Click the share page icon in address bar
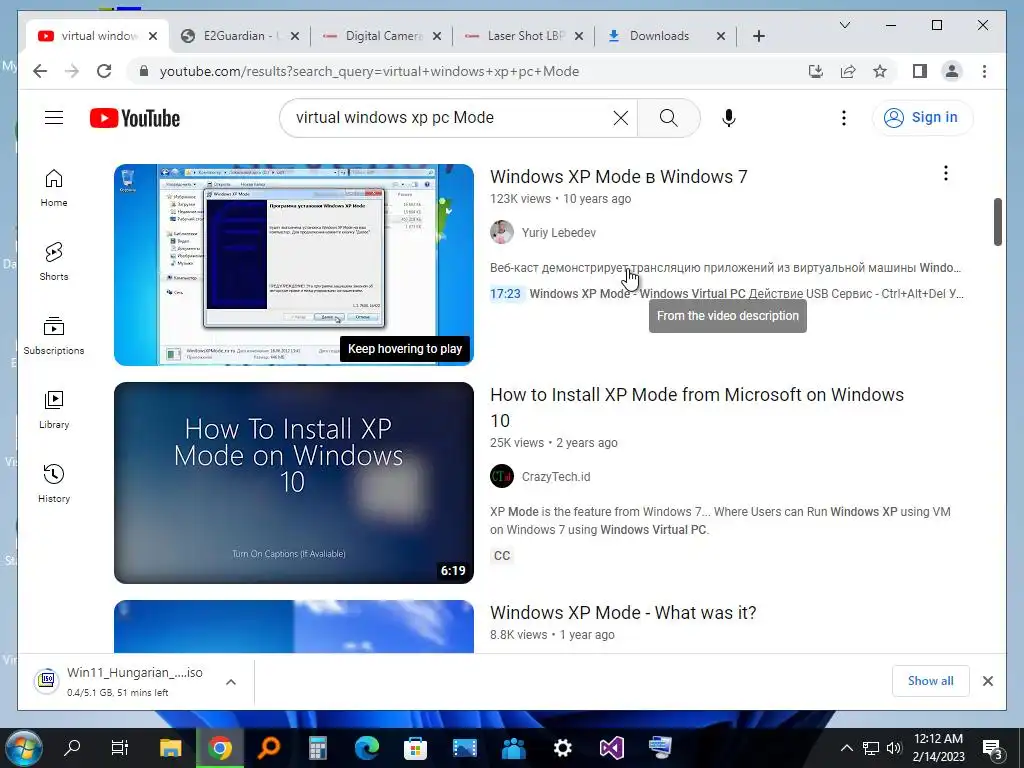1024x768 pixels. [x=848, y=71]
